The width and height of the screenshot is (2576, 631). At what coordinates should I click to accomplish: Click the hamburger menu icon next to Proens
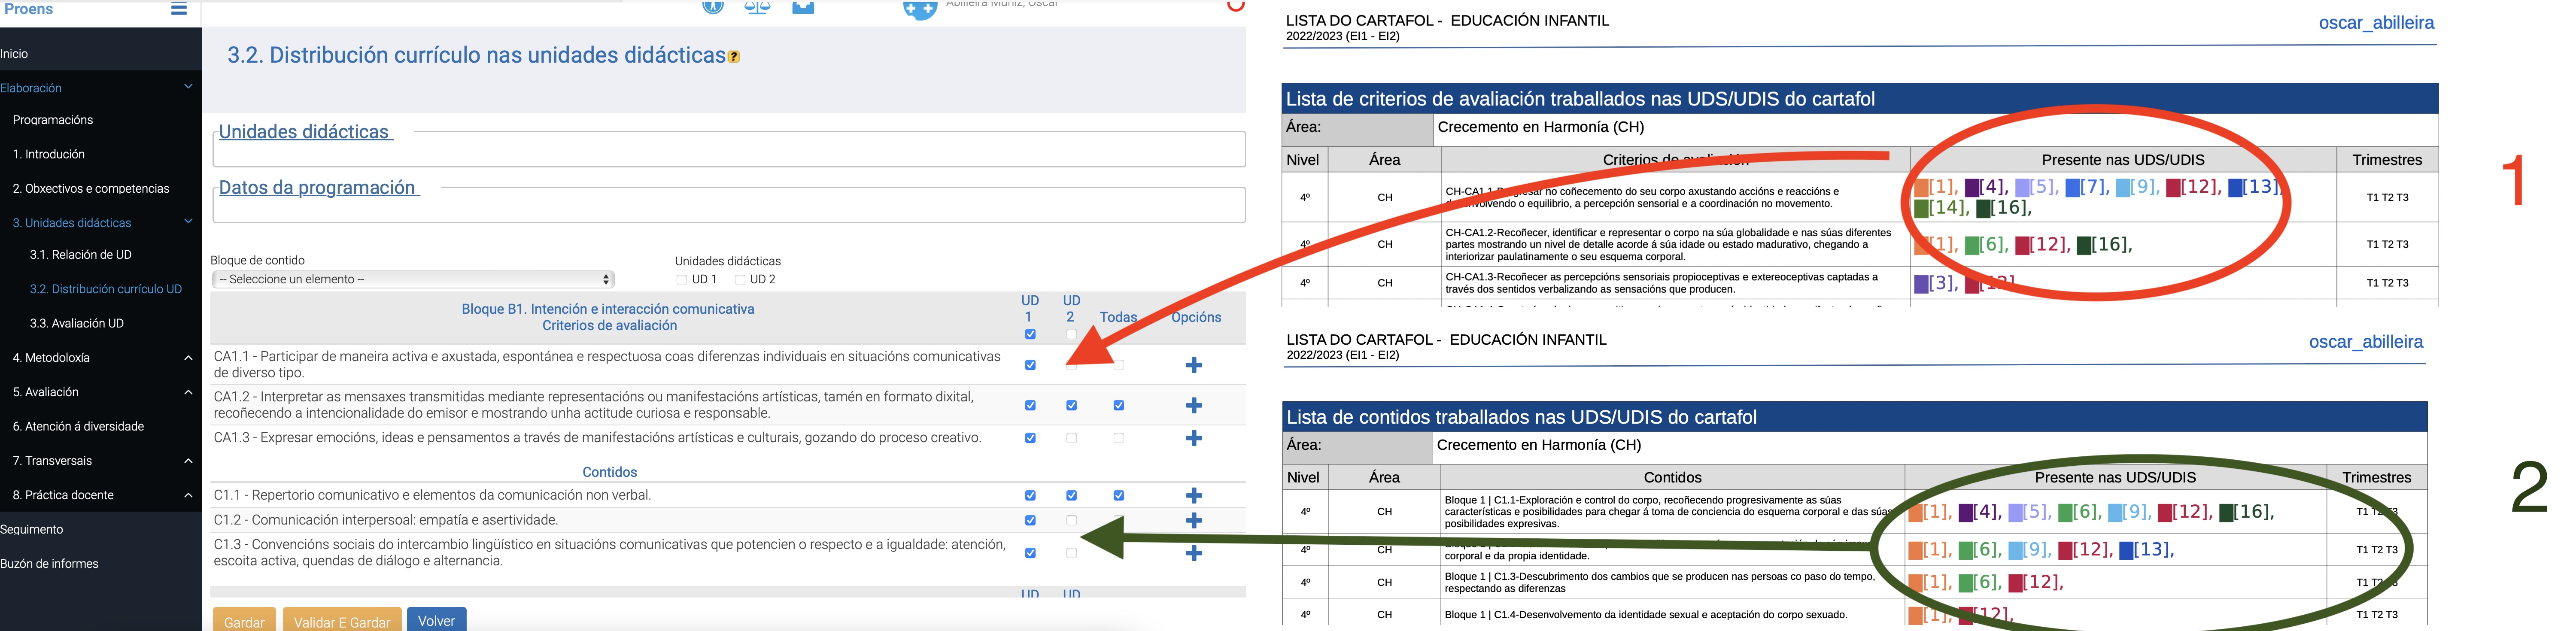coord(178,9)
